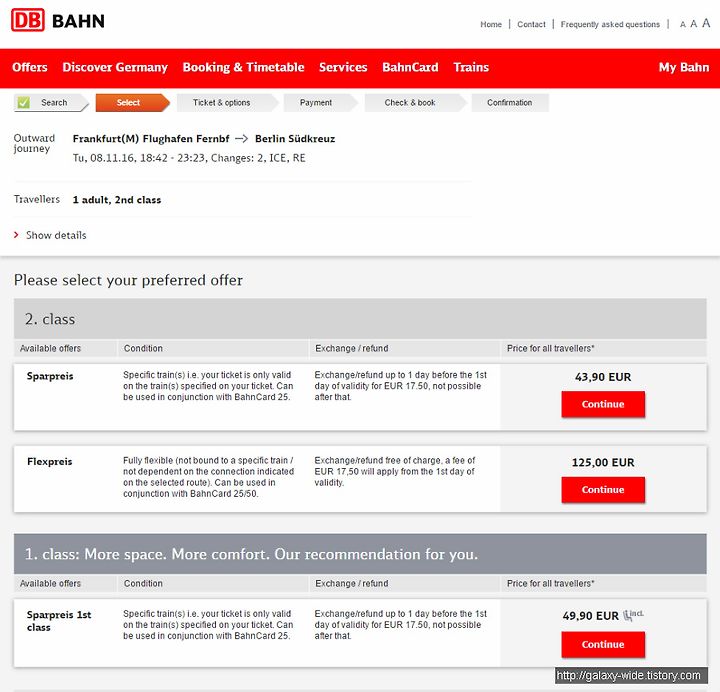Open My Bahn
This screenshot has width=720, height=692.
click(x=684, y=68)
